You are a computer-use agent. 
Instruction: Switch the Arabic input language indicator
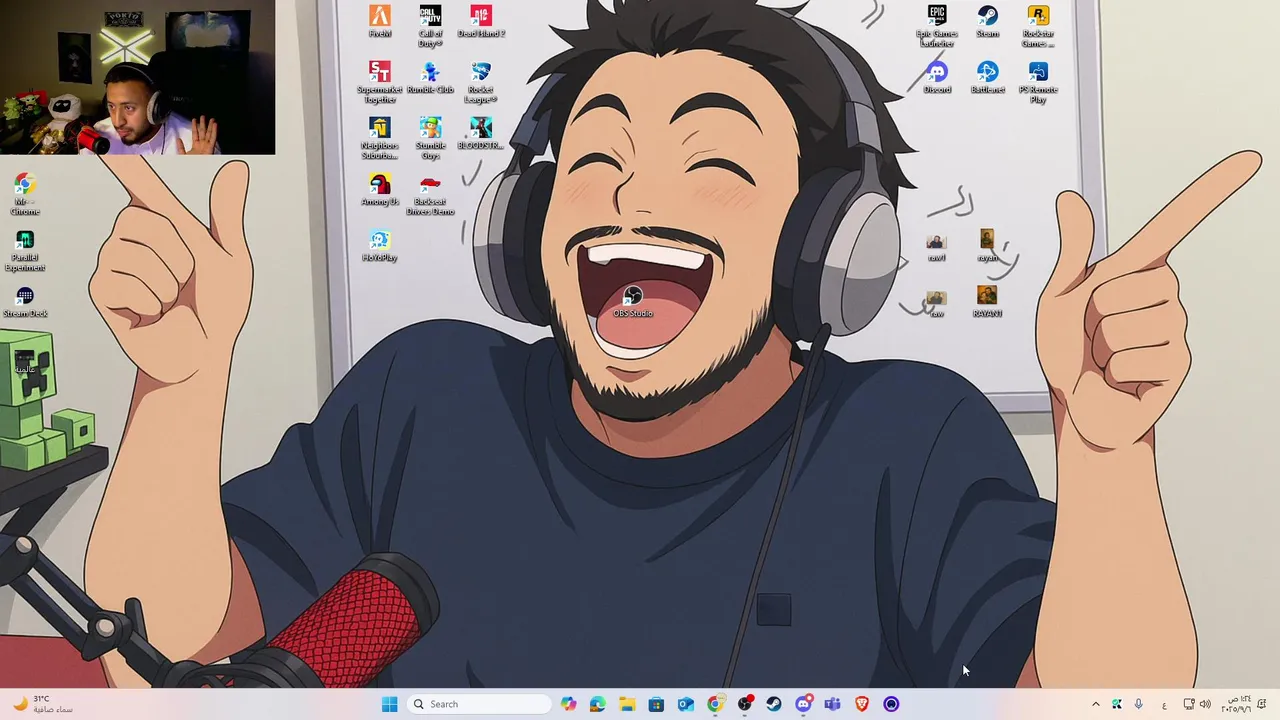click(x=1164, y=704)
